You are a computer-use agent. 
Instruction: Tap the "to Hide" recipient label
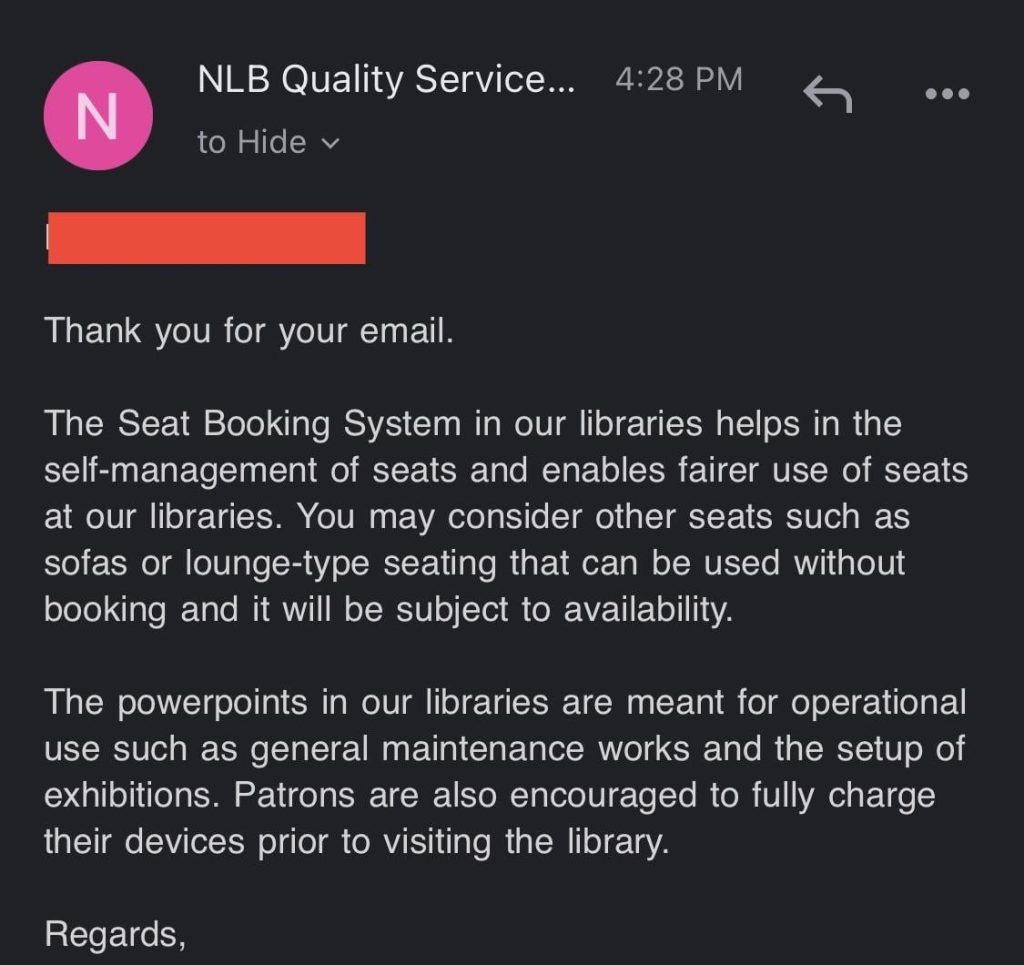tap(251, 142)
